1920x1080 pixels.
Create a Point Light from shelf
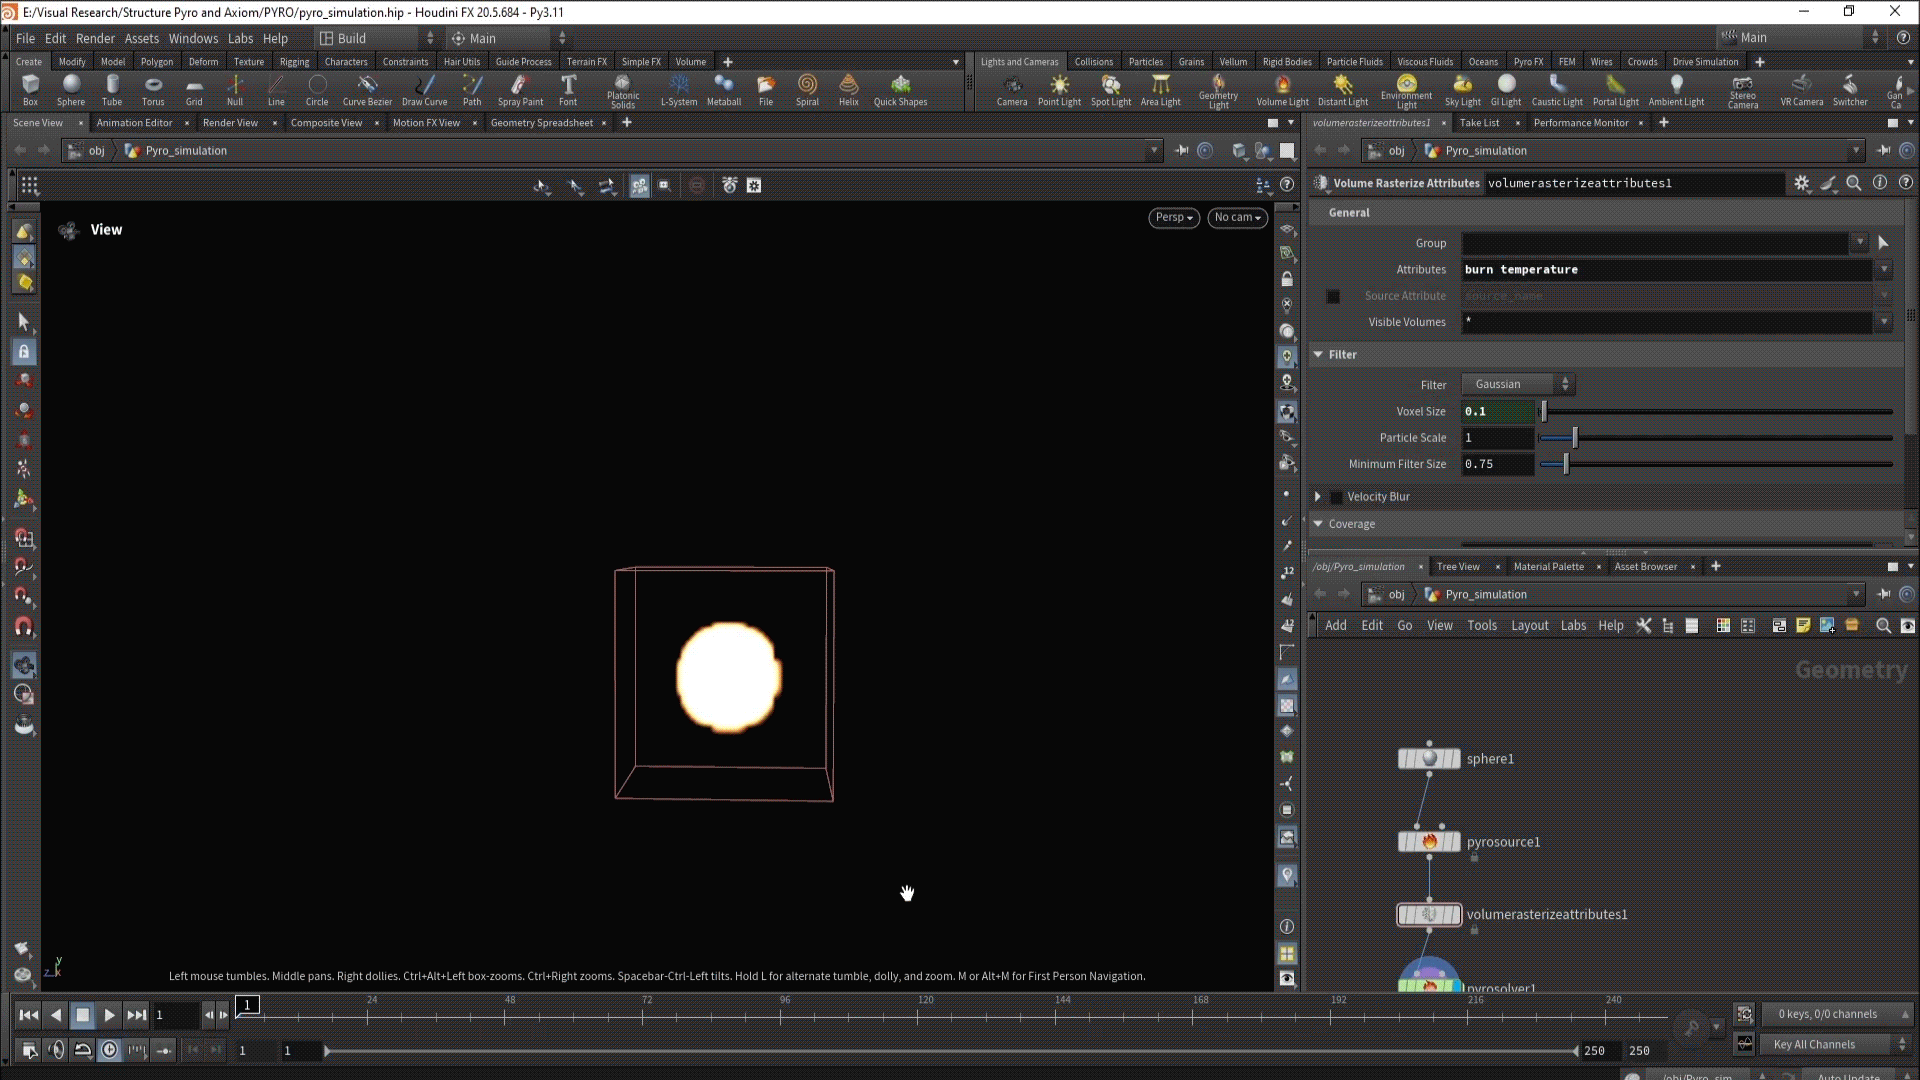(1059, 89)
